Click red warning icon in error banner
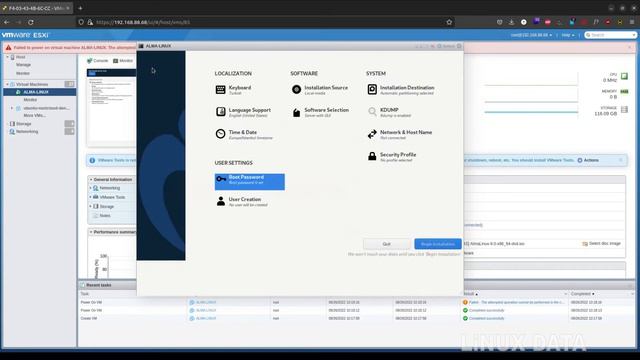The width and height of the screenshot is (640, 360). point(8,48)
